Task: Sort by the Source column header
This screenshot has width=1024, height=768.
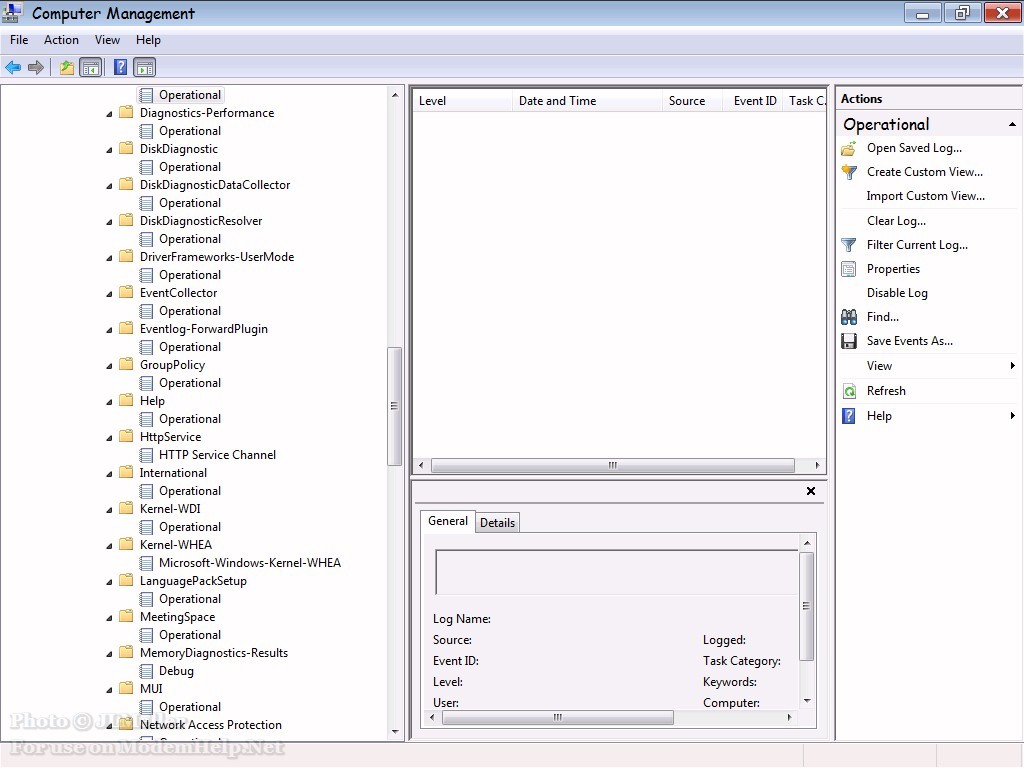Action: [x=692, y=101]
